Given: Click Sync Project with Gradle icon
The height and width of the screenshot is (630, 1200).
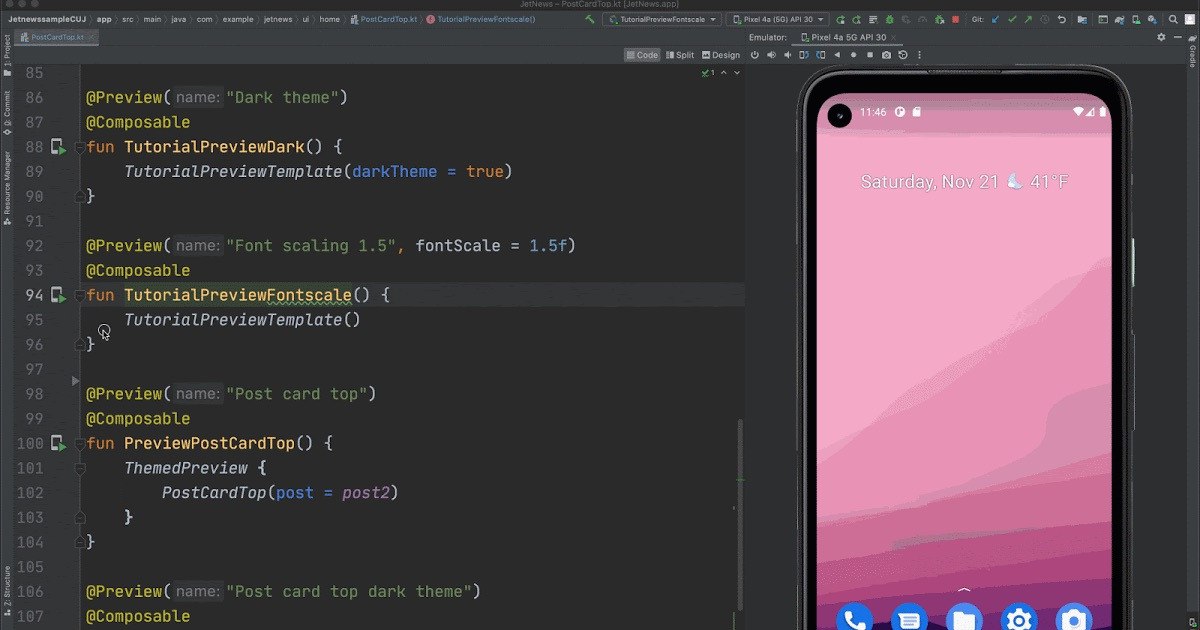Looking at the screenshot, I should [x=1120, y=19].
